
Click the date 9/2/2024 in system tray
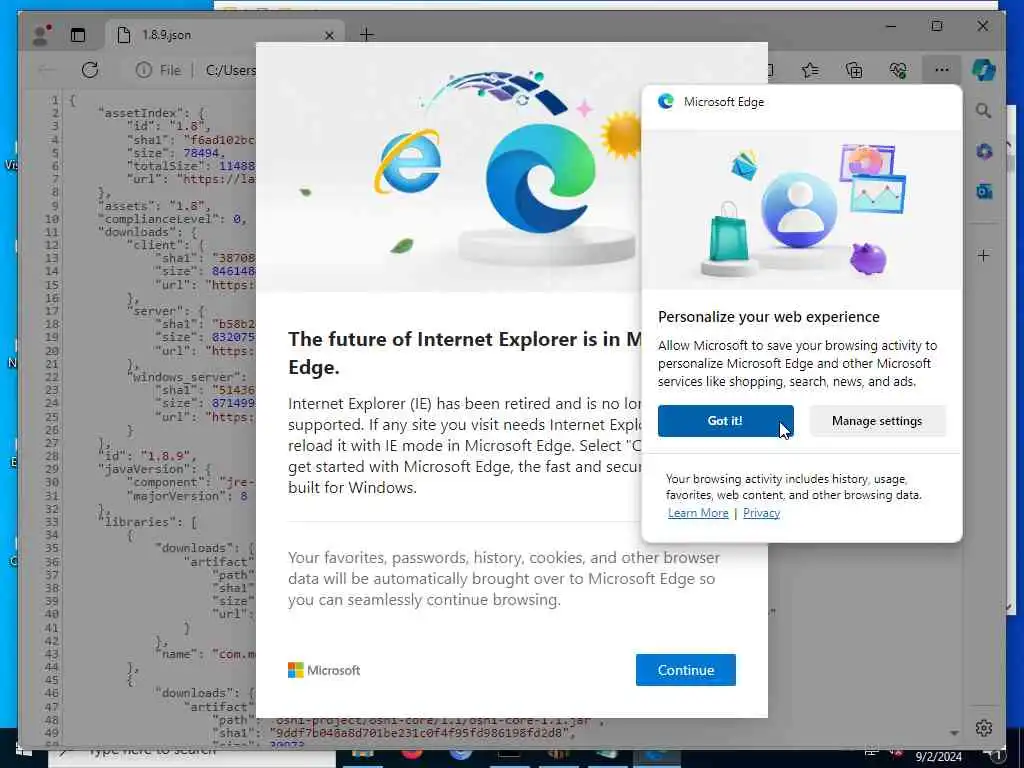pyautogui.click(x=938, y=757)
